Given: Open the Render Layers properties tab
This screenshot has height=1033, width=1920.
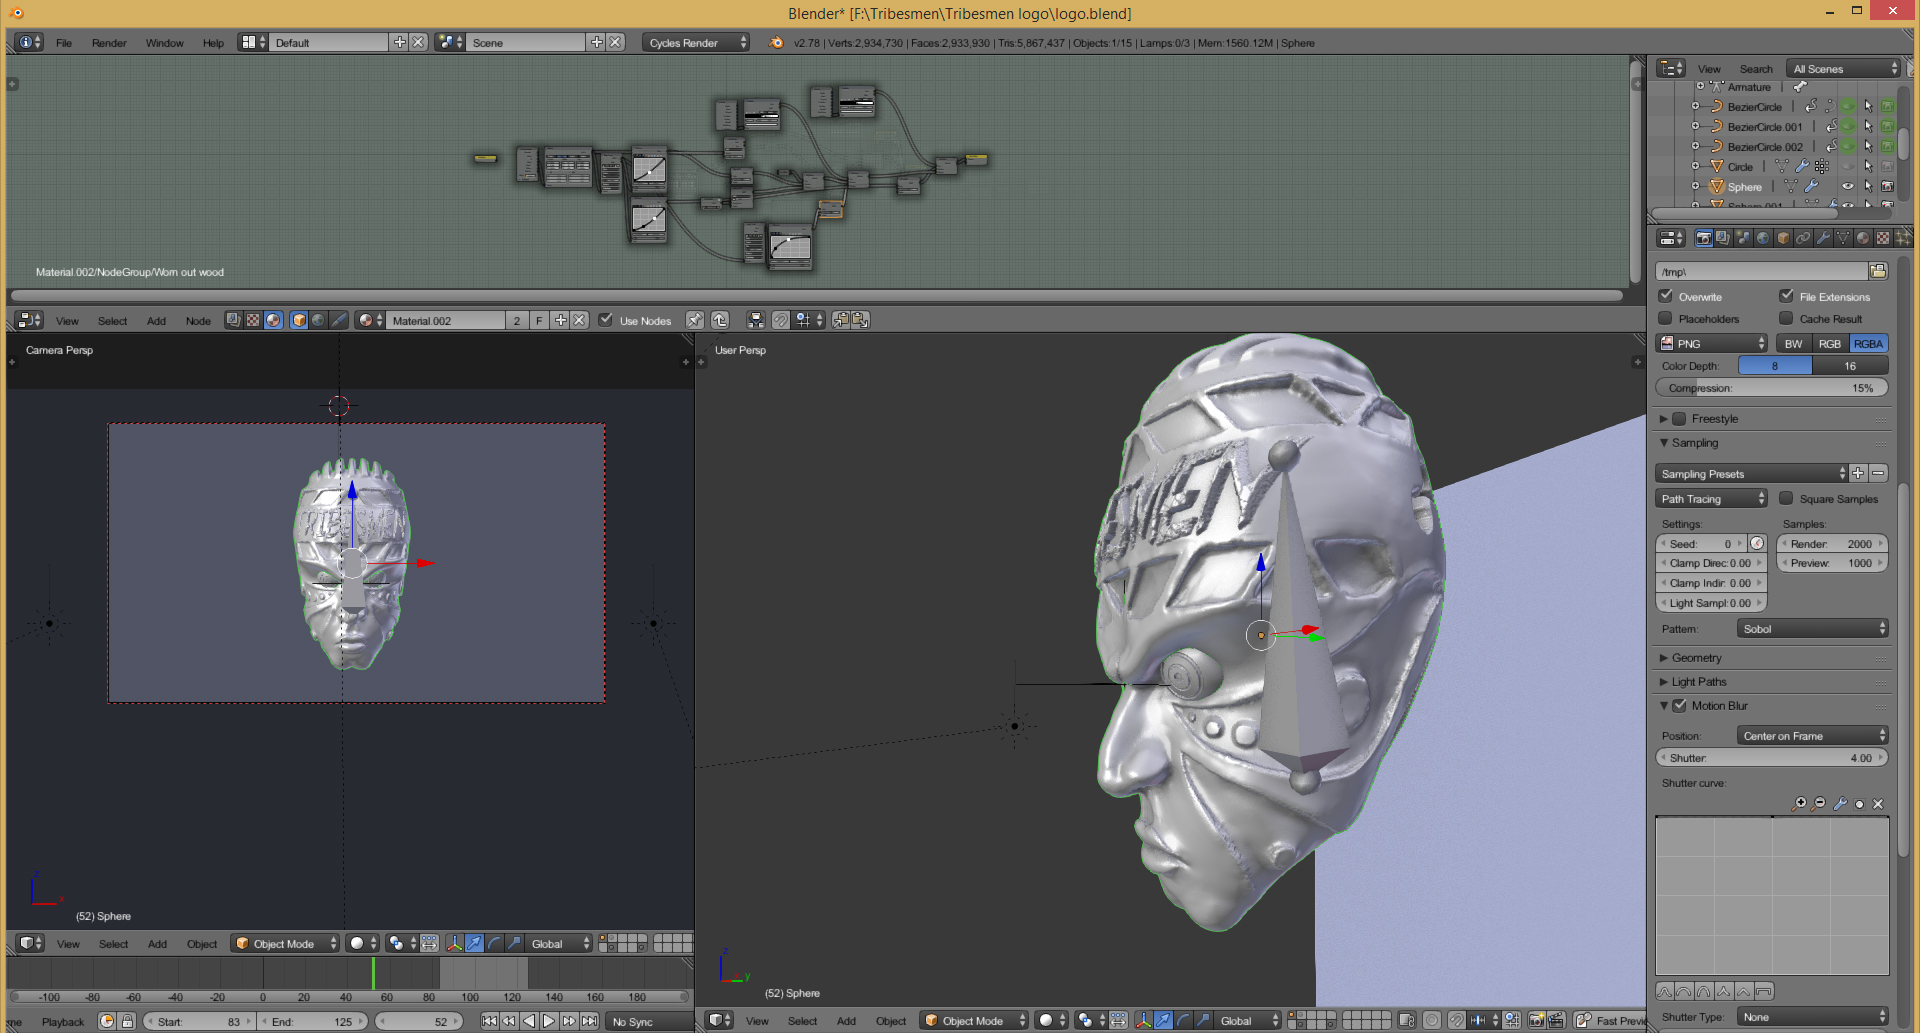Looking at the screenshot, I should 1723,238.
